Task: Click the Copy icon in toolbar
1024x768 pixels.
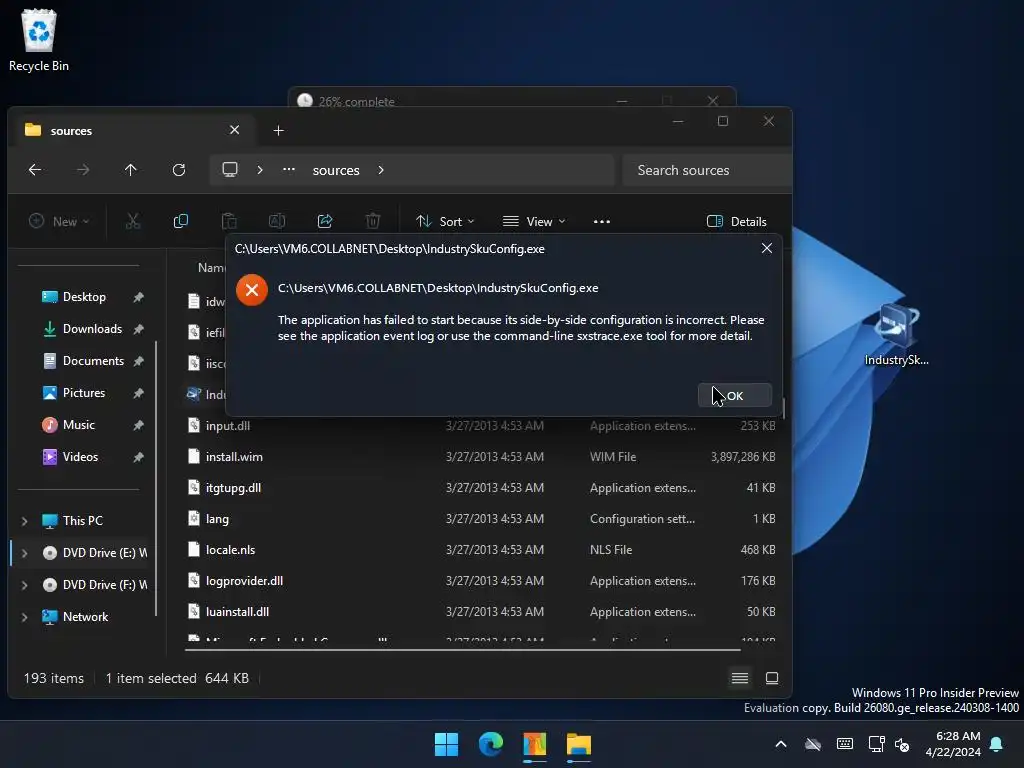Action: coord(181,221)
